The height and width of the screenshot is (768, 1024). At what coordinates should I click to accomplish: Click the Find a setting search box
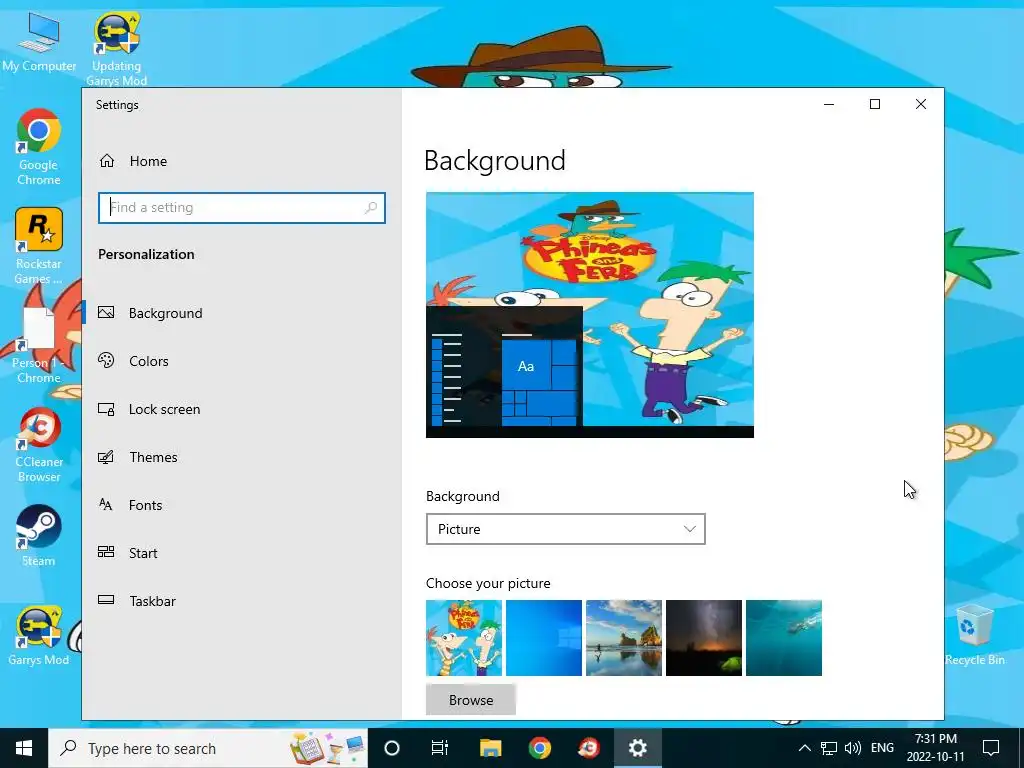(x=242, y=208)
